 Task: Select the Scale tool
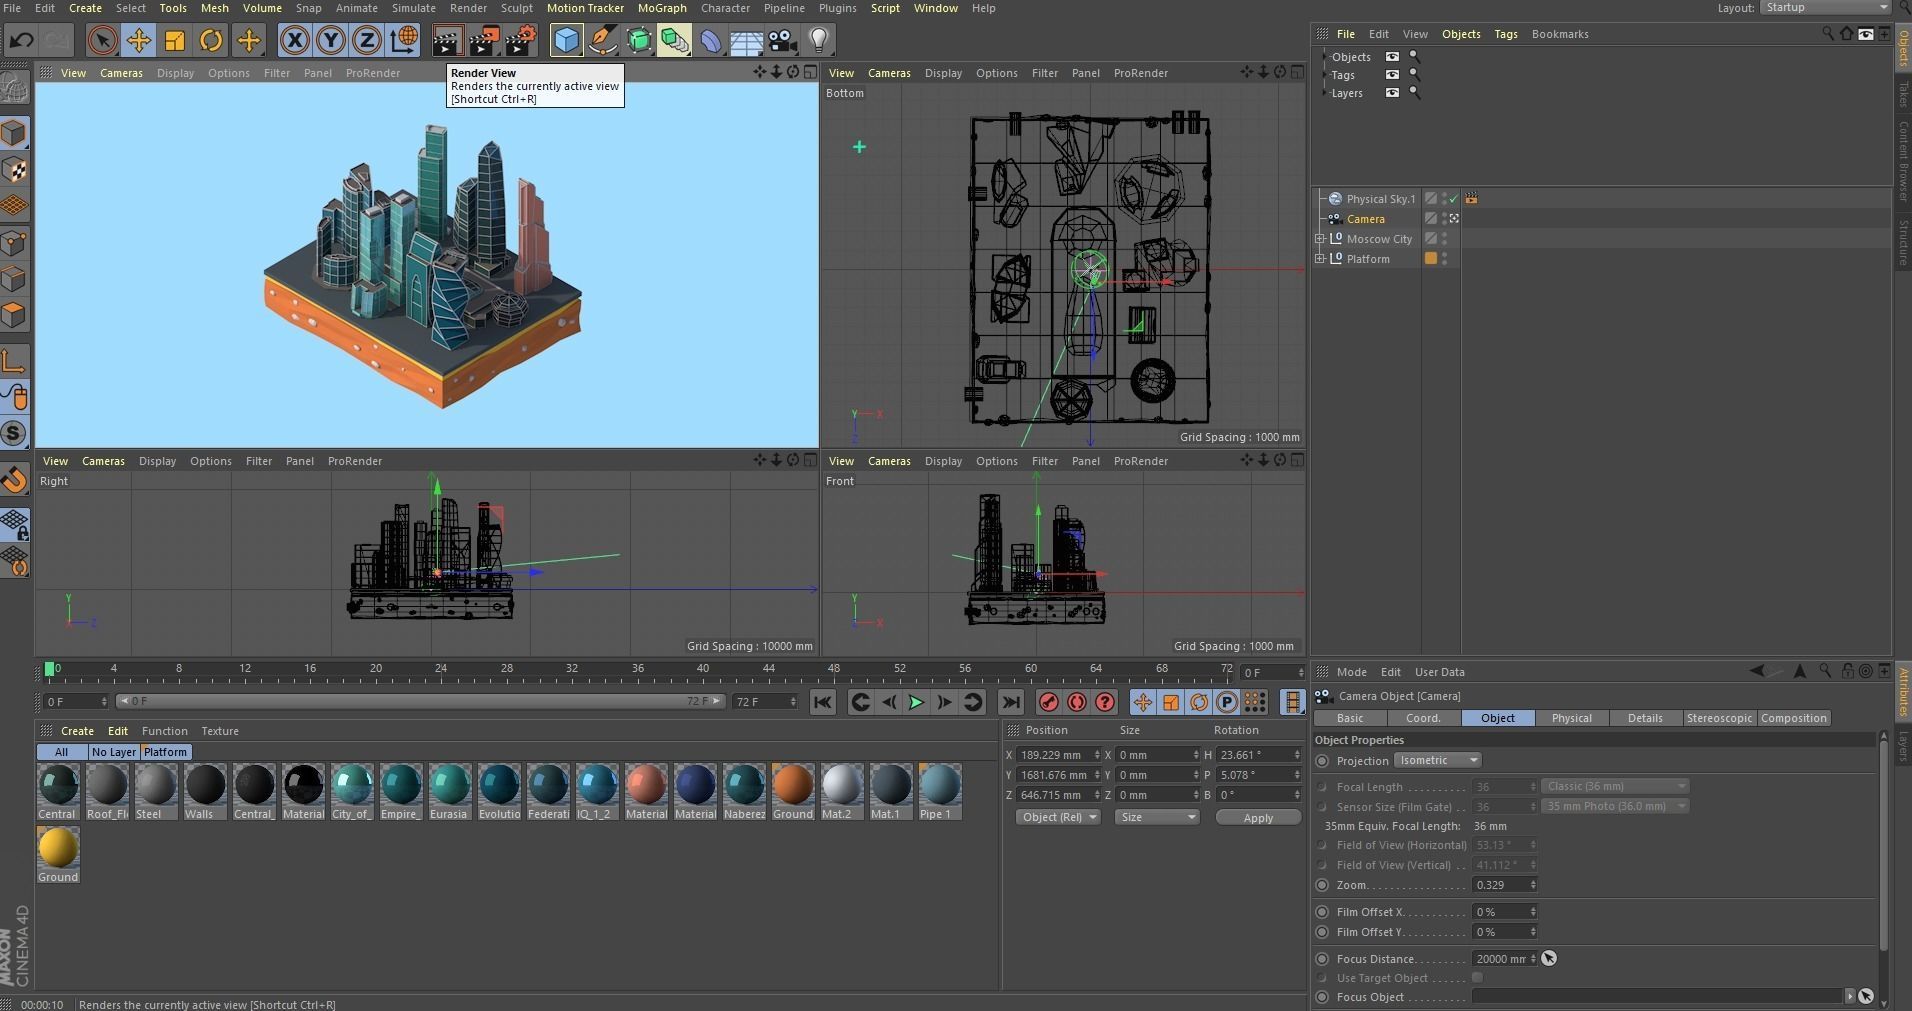174,40
